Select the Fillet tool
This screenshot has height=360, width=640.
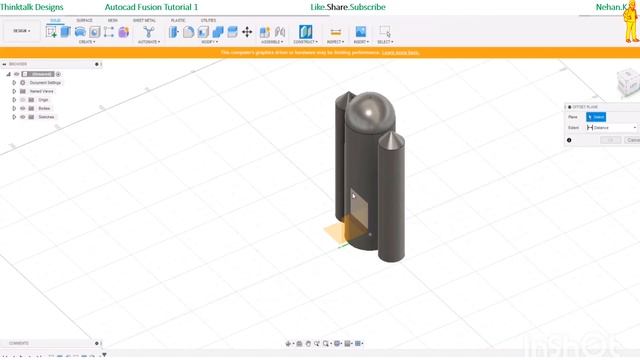coord(189,32)
